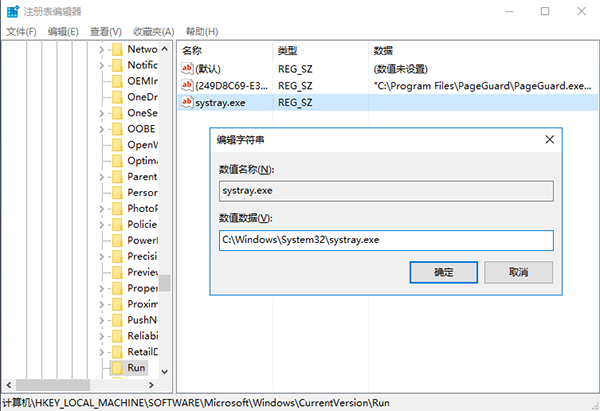Click the Registry Editor app icon in title bar
Image resolution: width=600 pixels, height=411 pixels.
coord(13,11)
